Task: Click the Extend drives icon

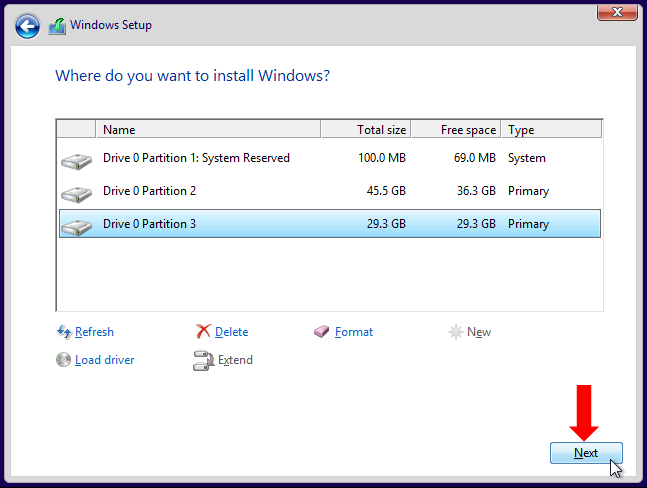Action: point(203,360)
